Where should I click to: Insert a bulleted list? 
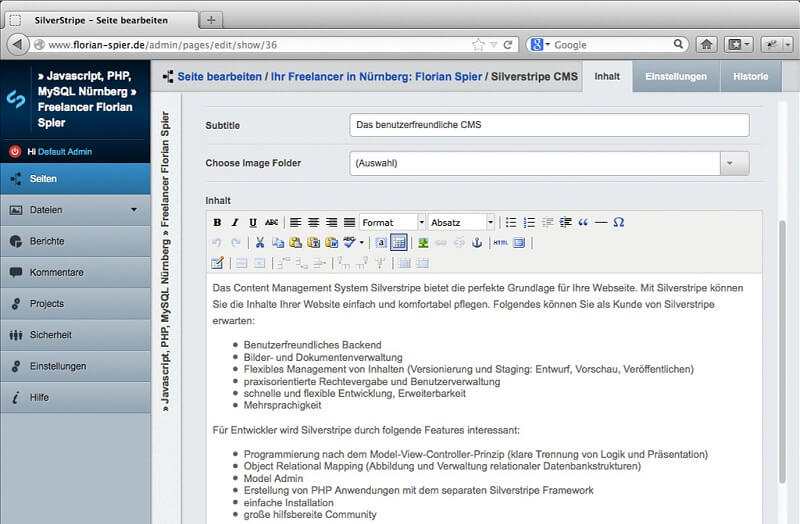[x=511, y=222]
